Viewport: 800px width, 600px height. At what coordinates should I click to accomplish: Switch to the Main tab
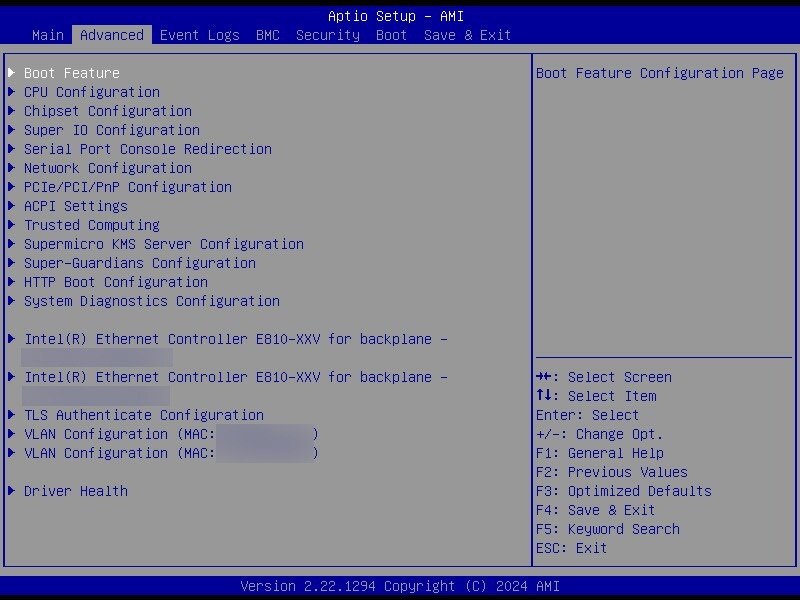(47, 34)
